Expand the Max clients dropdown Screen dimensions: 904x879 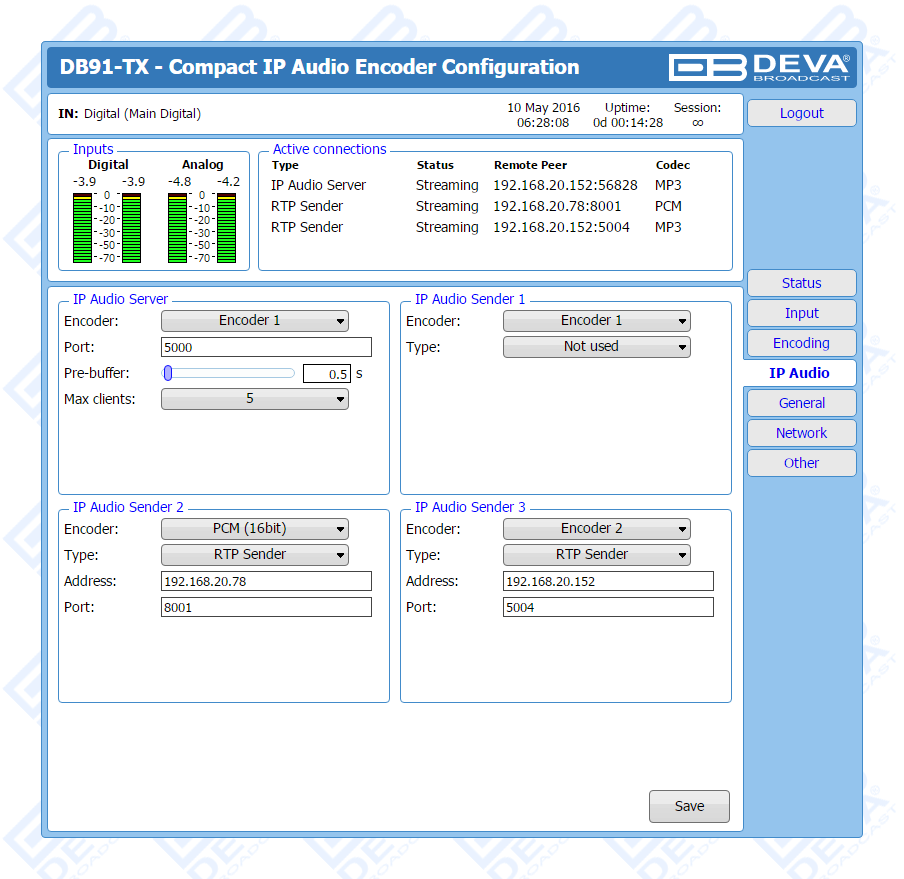click(255, 399)
